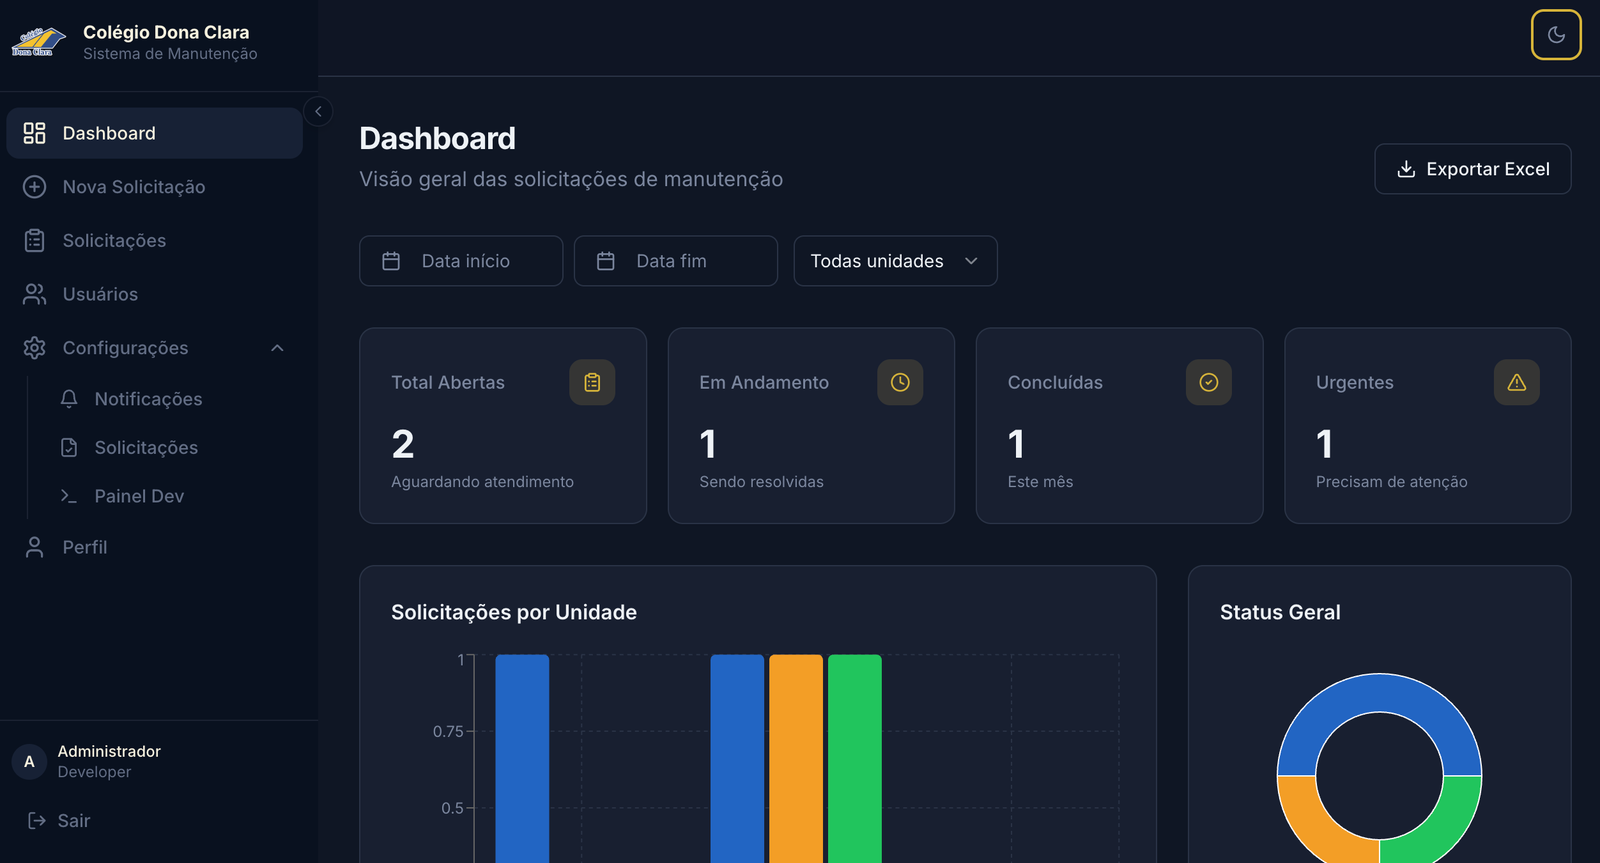Viewport: 1600px width, 863px height.
Task: Click the Total Abertas clipboard icon
Action: pos(592,382)
